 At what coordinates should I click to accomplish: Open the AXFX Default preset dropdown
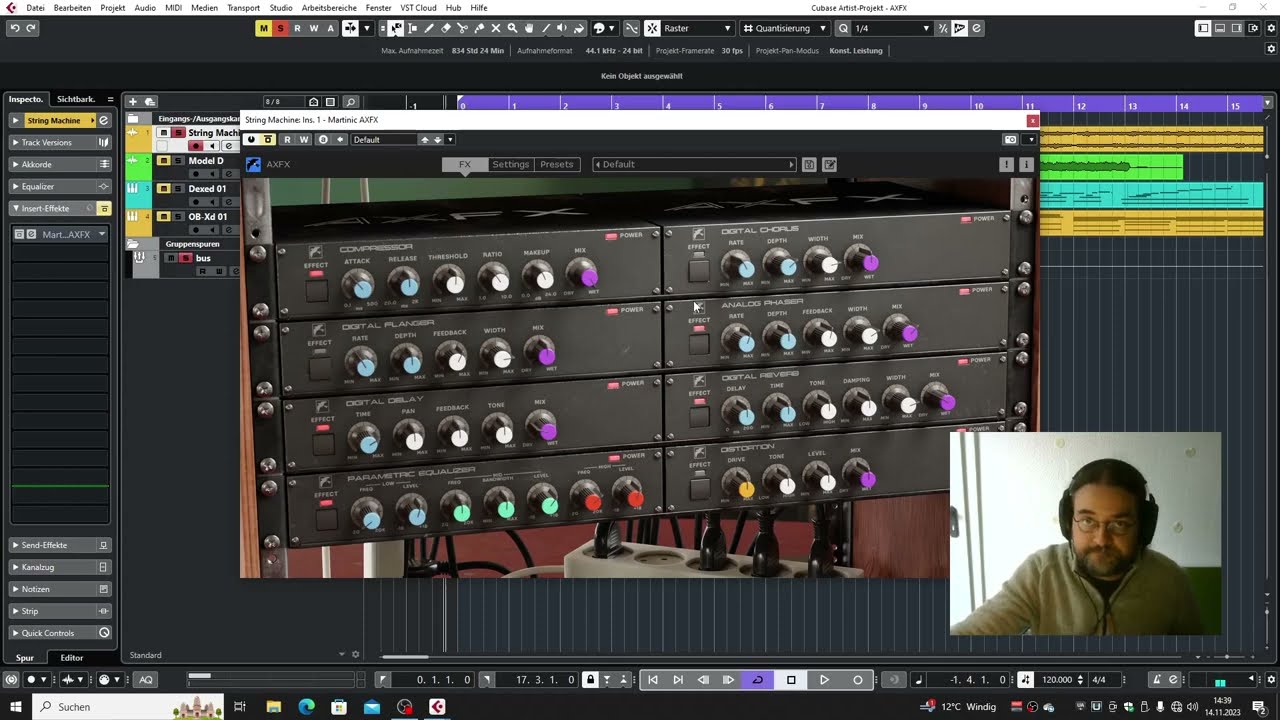(x=694, y=164)
